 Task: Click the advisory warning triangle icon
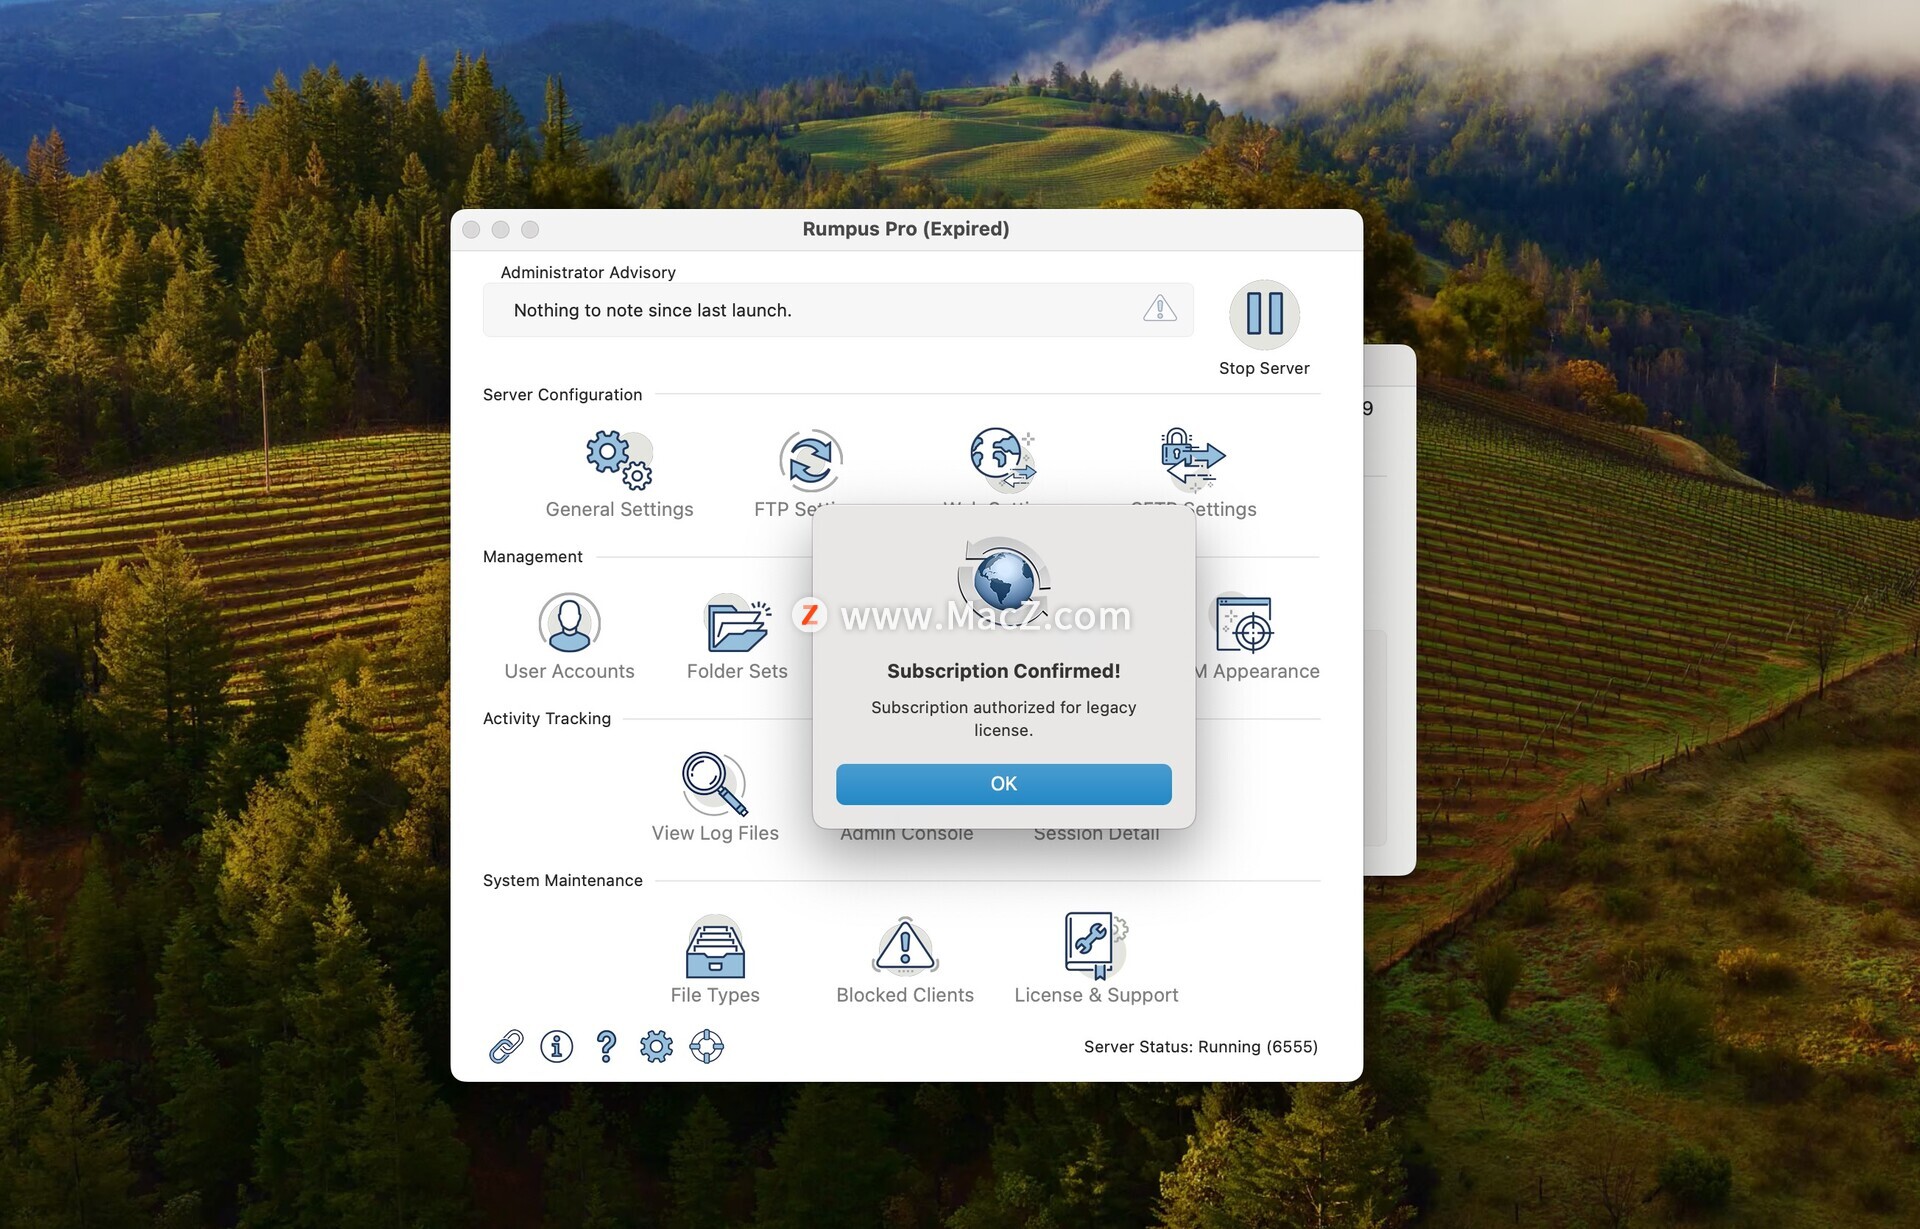pyautogui.click(x=1160, y=308)
